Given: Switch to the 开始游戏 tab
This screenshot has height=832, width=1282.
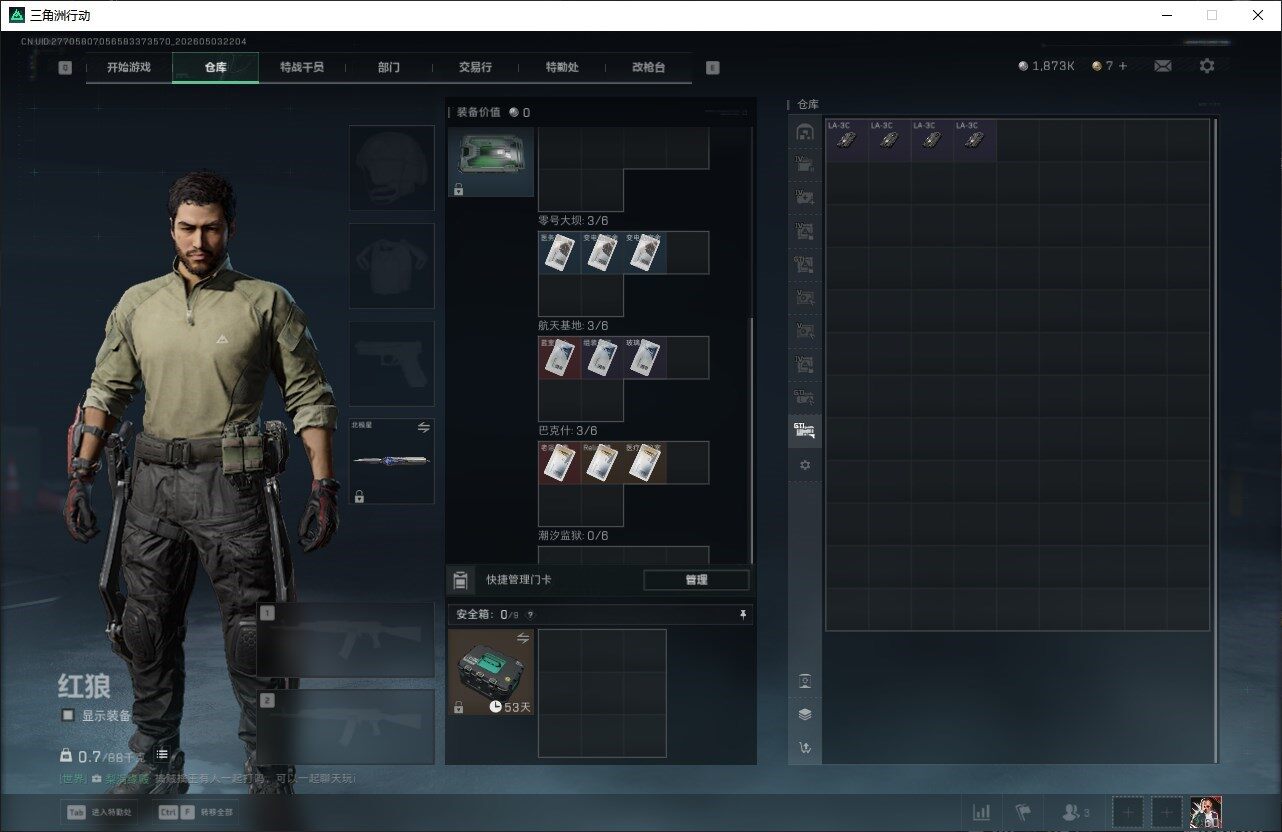Looking at the screenshot, I should click(x=129, y=67).
